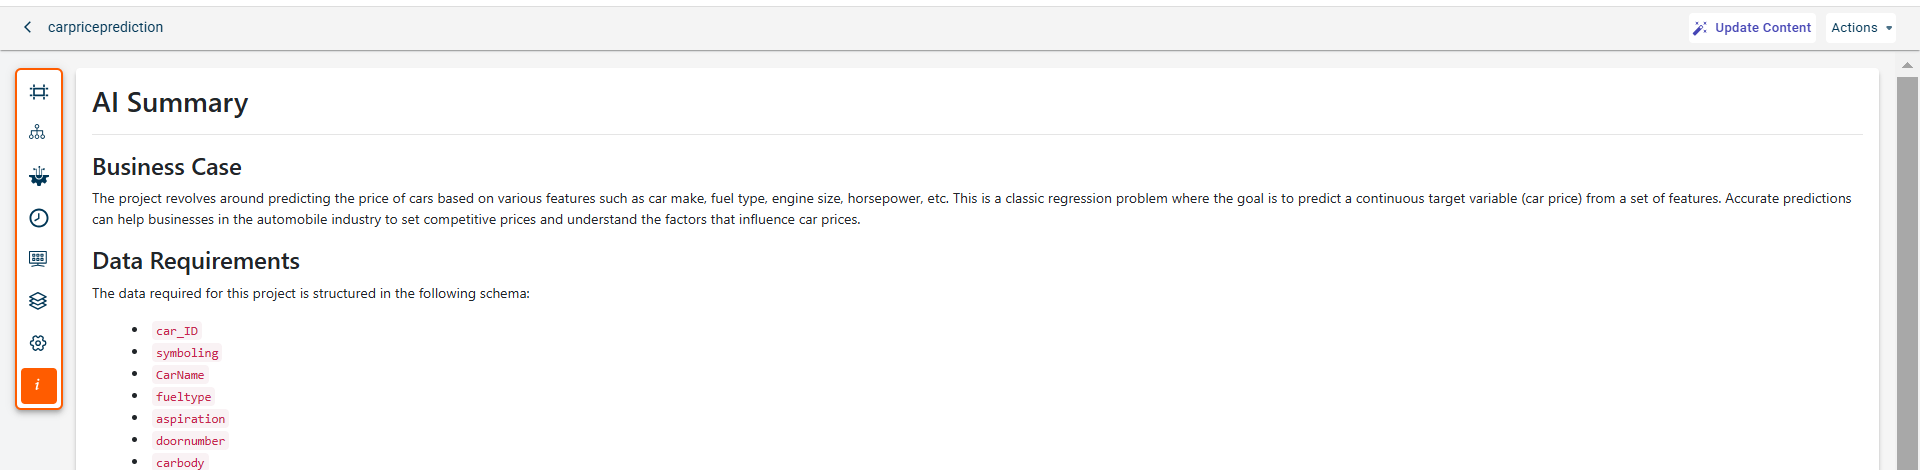Select the orange info icon in sidebar
The width and height of the screenshot is (1920, 470).
[x=39, y=385]
